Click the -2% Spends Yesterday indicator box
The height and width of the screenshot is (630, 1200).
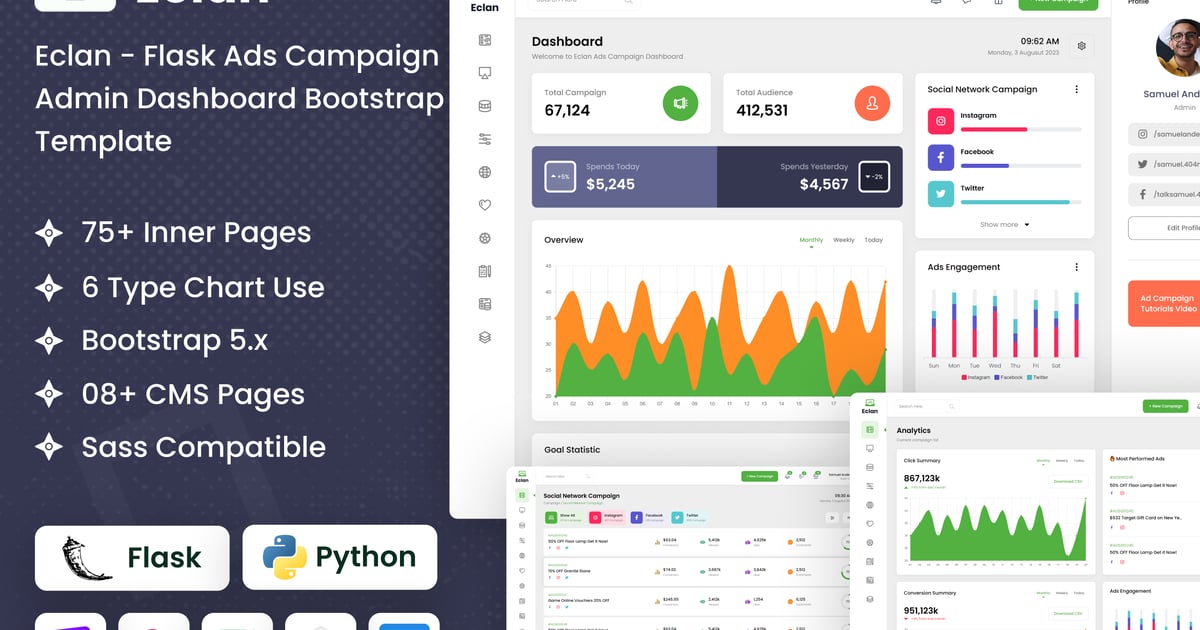click(874, 177)
